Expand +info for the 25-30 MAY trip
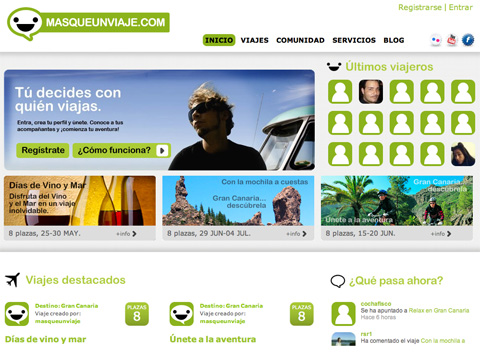This screenshot has height=361, width=480. [x=126, y=234]
